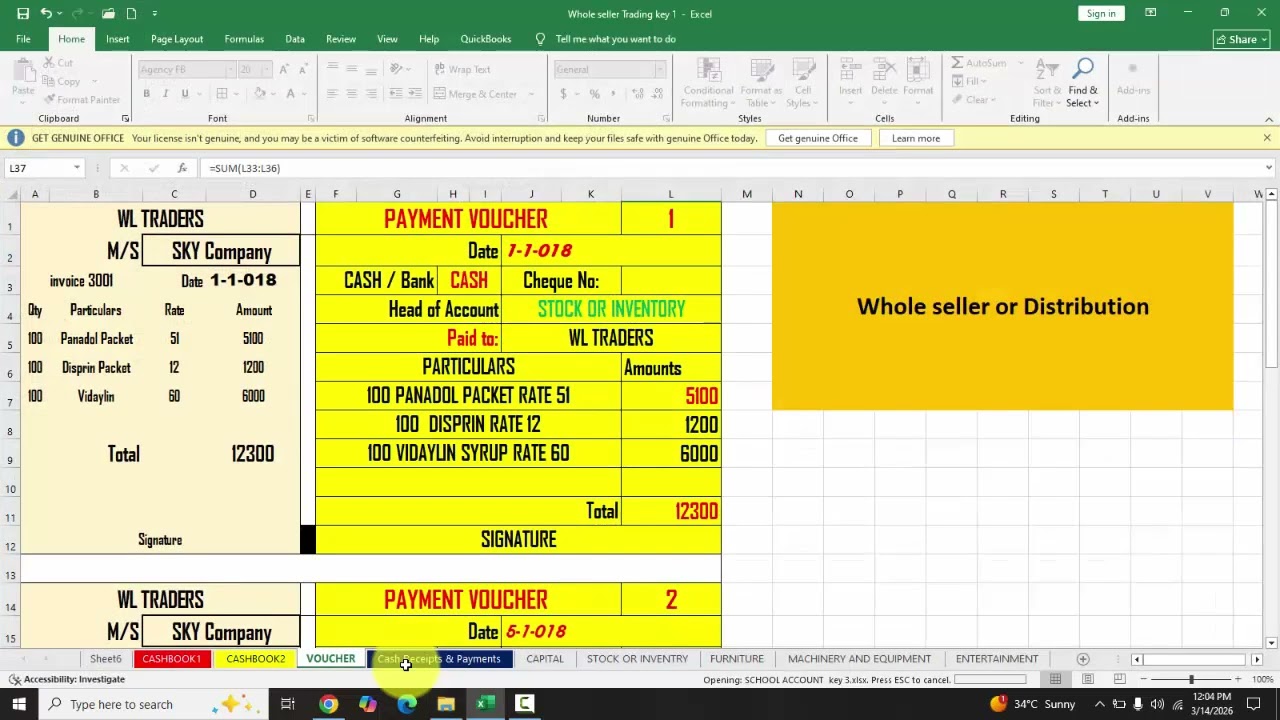Switch to the Page Layout tab
The height and width of the screenshot is (720, 1280).
[x=177, y=39]
